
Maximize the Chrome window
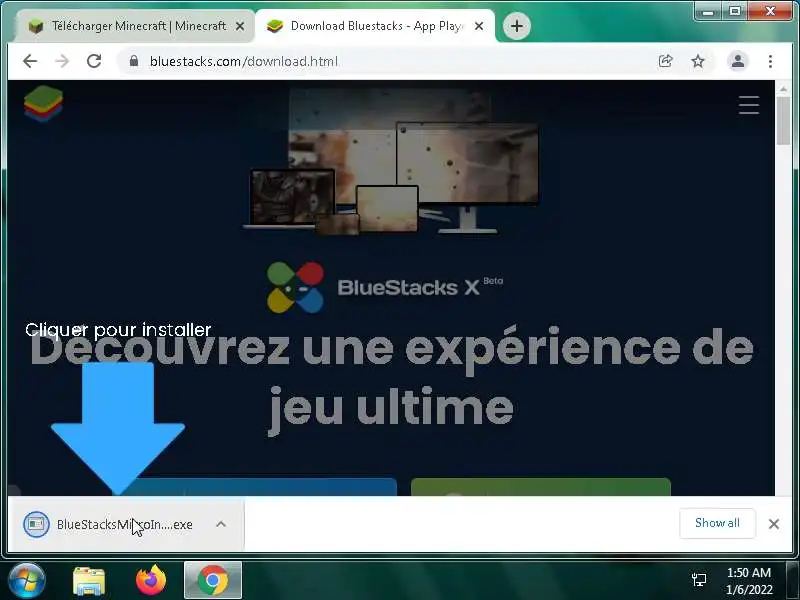click(x=734, y=11)
